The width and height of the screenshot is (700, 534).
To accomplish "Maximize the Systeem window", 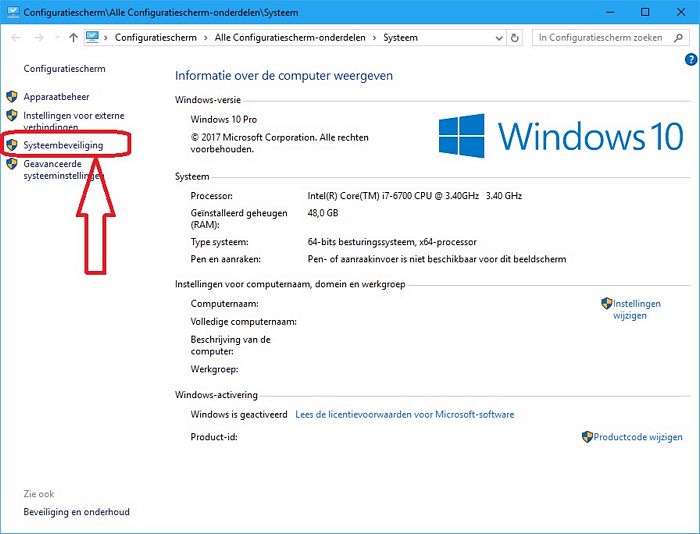I will [x=645, y=12].
